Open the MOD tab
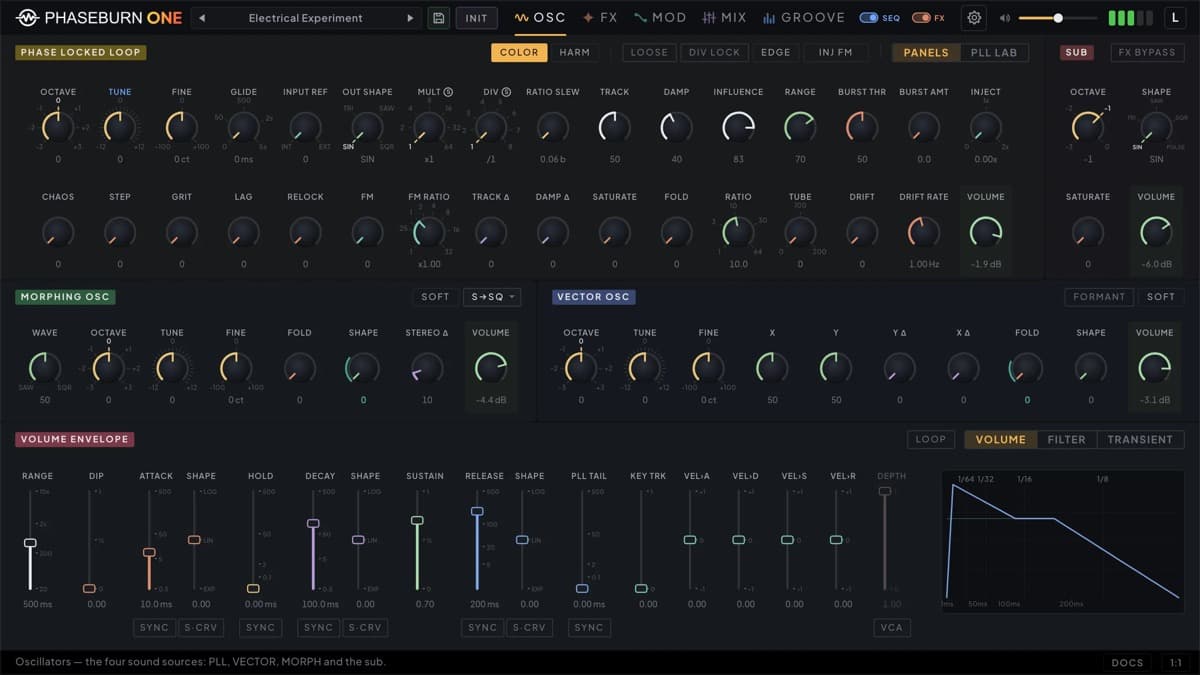The width and height of the screenshot is (1200, 675). pyautogui.click(x=660, y=18)
